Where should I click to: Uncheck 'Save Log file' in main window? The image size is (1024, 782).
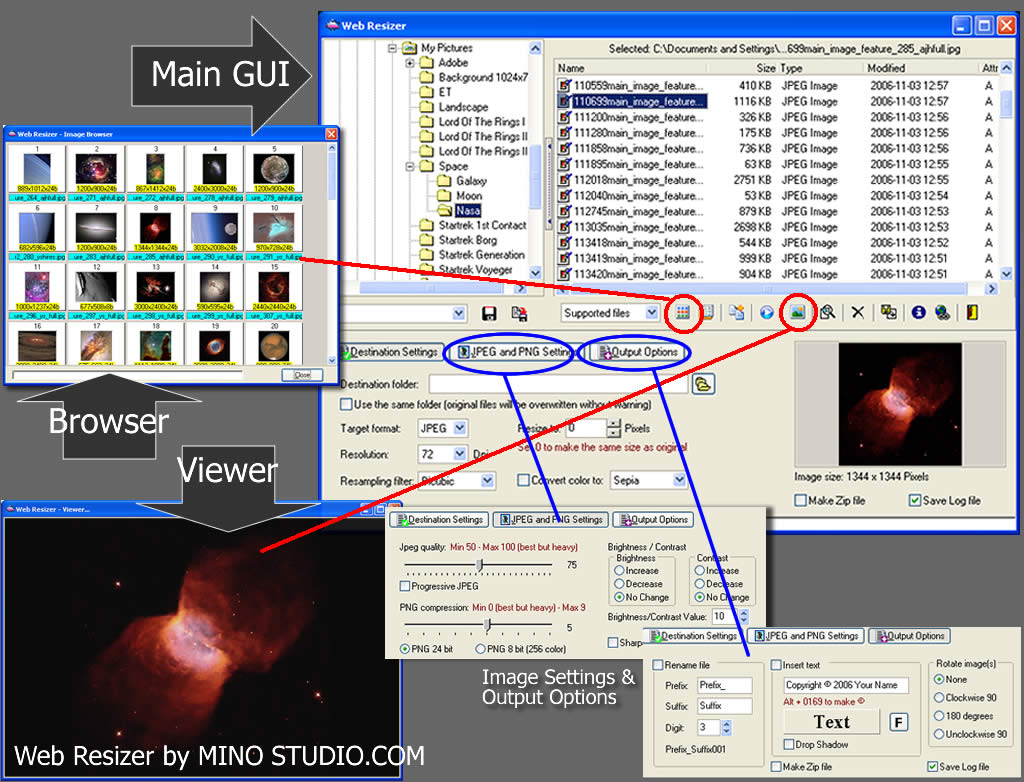[915, 500]
